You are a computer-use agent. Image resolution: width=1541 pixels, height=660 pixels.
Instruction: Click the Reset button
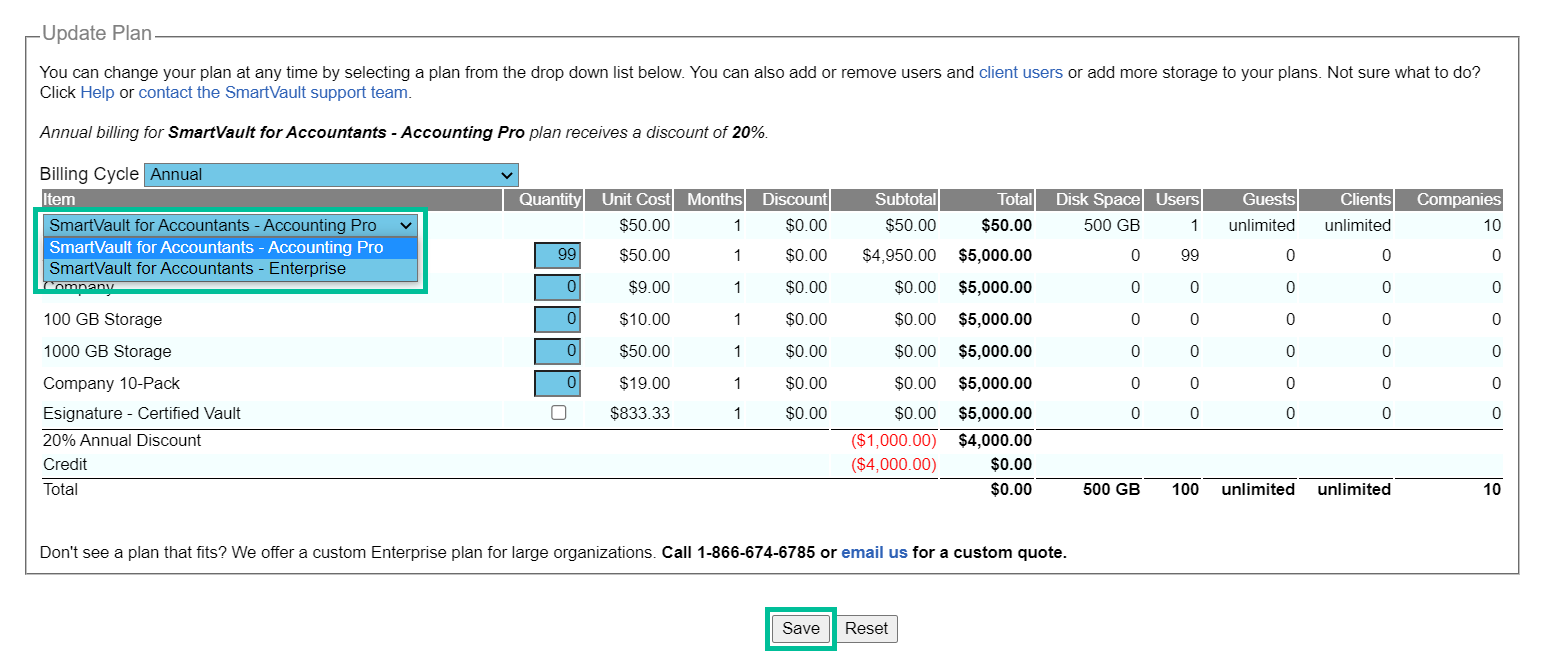click(x=866, y=628)
